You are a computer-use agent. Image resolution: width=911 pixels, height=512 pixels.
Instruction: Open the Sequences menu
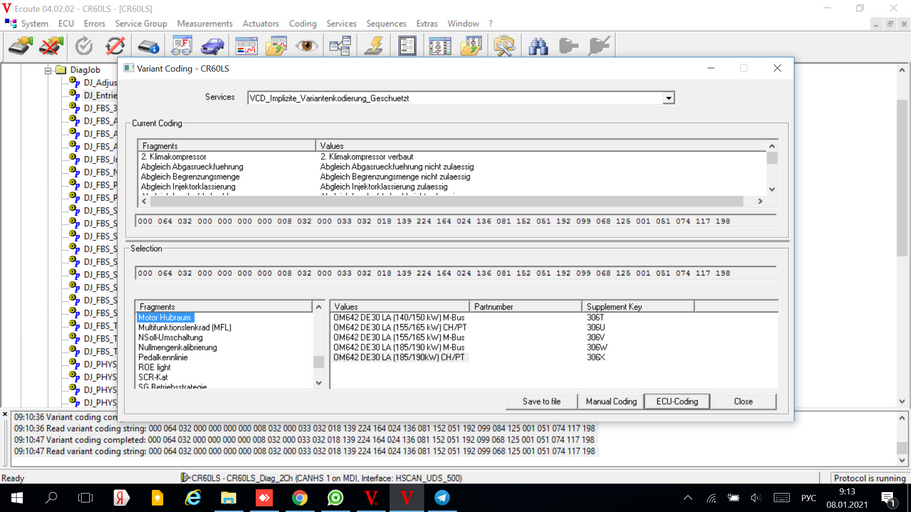tap(386, 24)
